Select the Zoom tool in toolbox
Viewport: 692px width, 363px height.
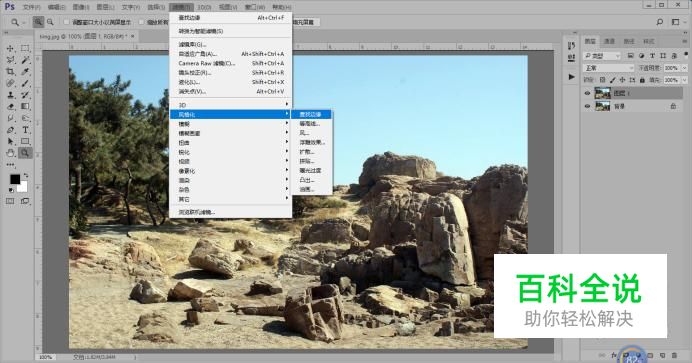25,153
